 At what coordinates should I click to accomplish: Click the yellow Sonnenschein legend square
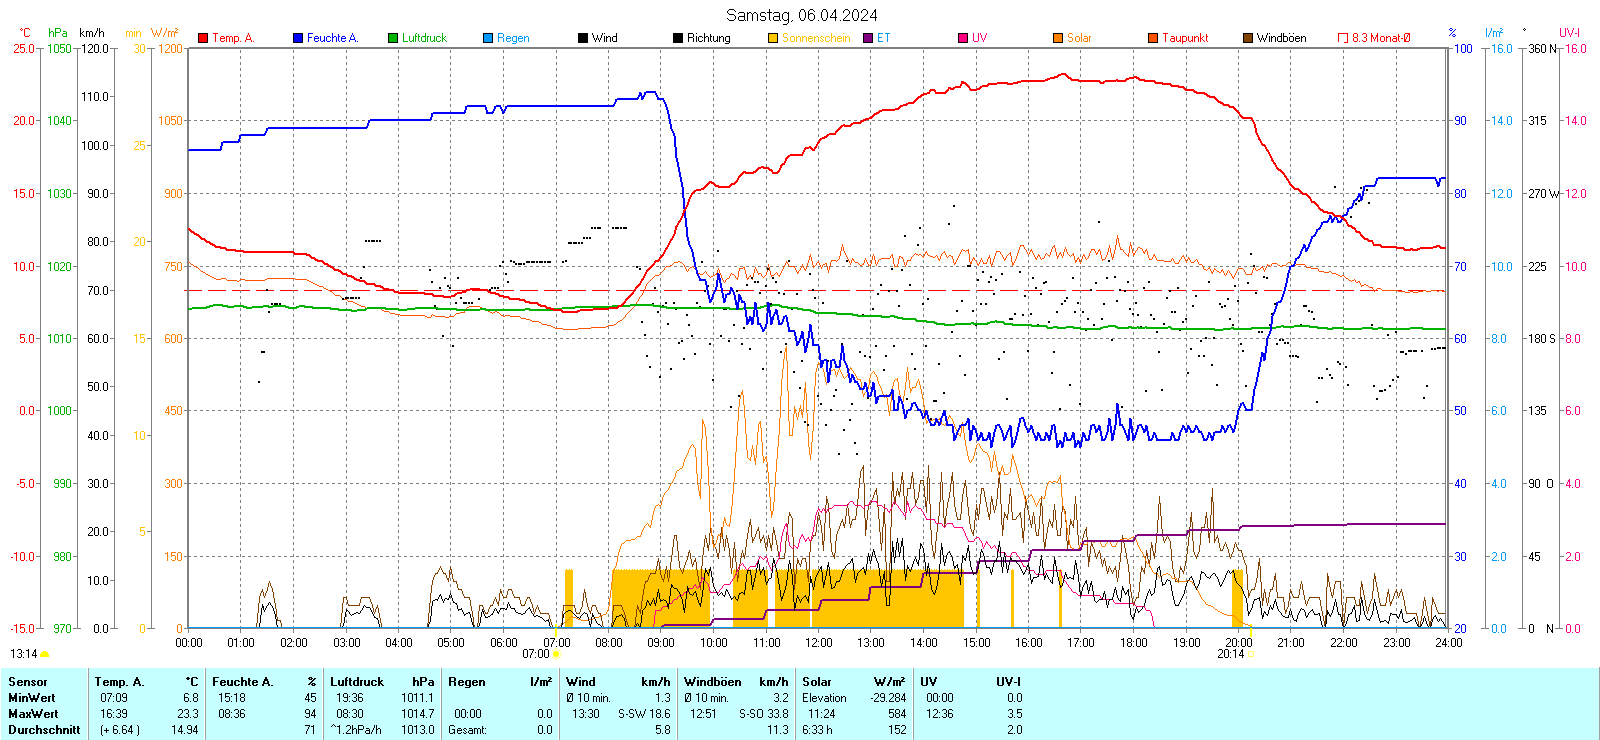pyautogui.click(x=773, y=38)
